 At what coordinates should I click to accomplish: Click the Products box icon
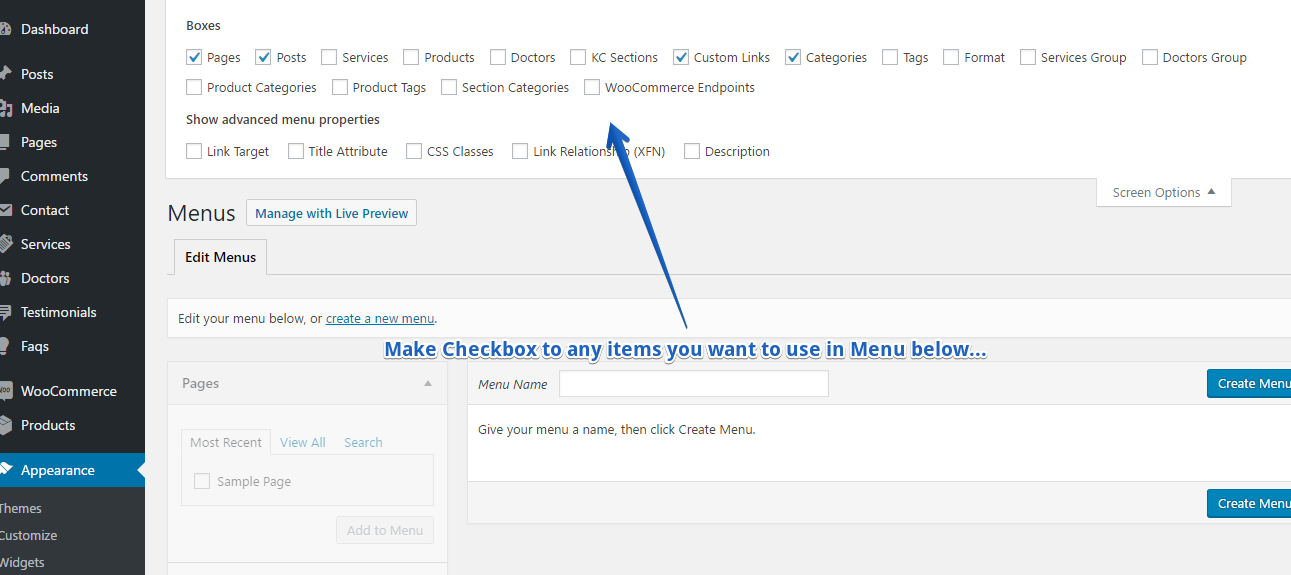[5, 425]
